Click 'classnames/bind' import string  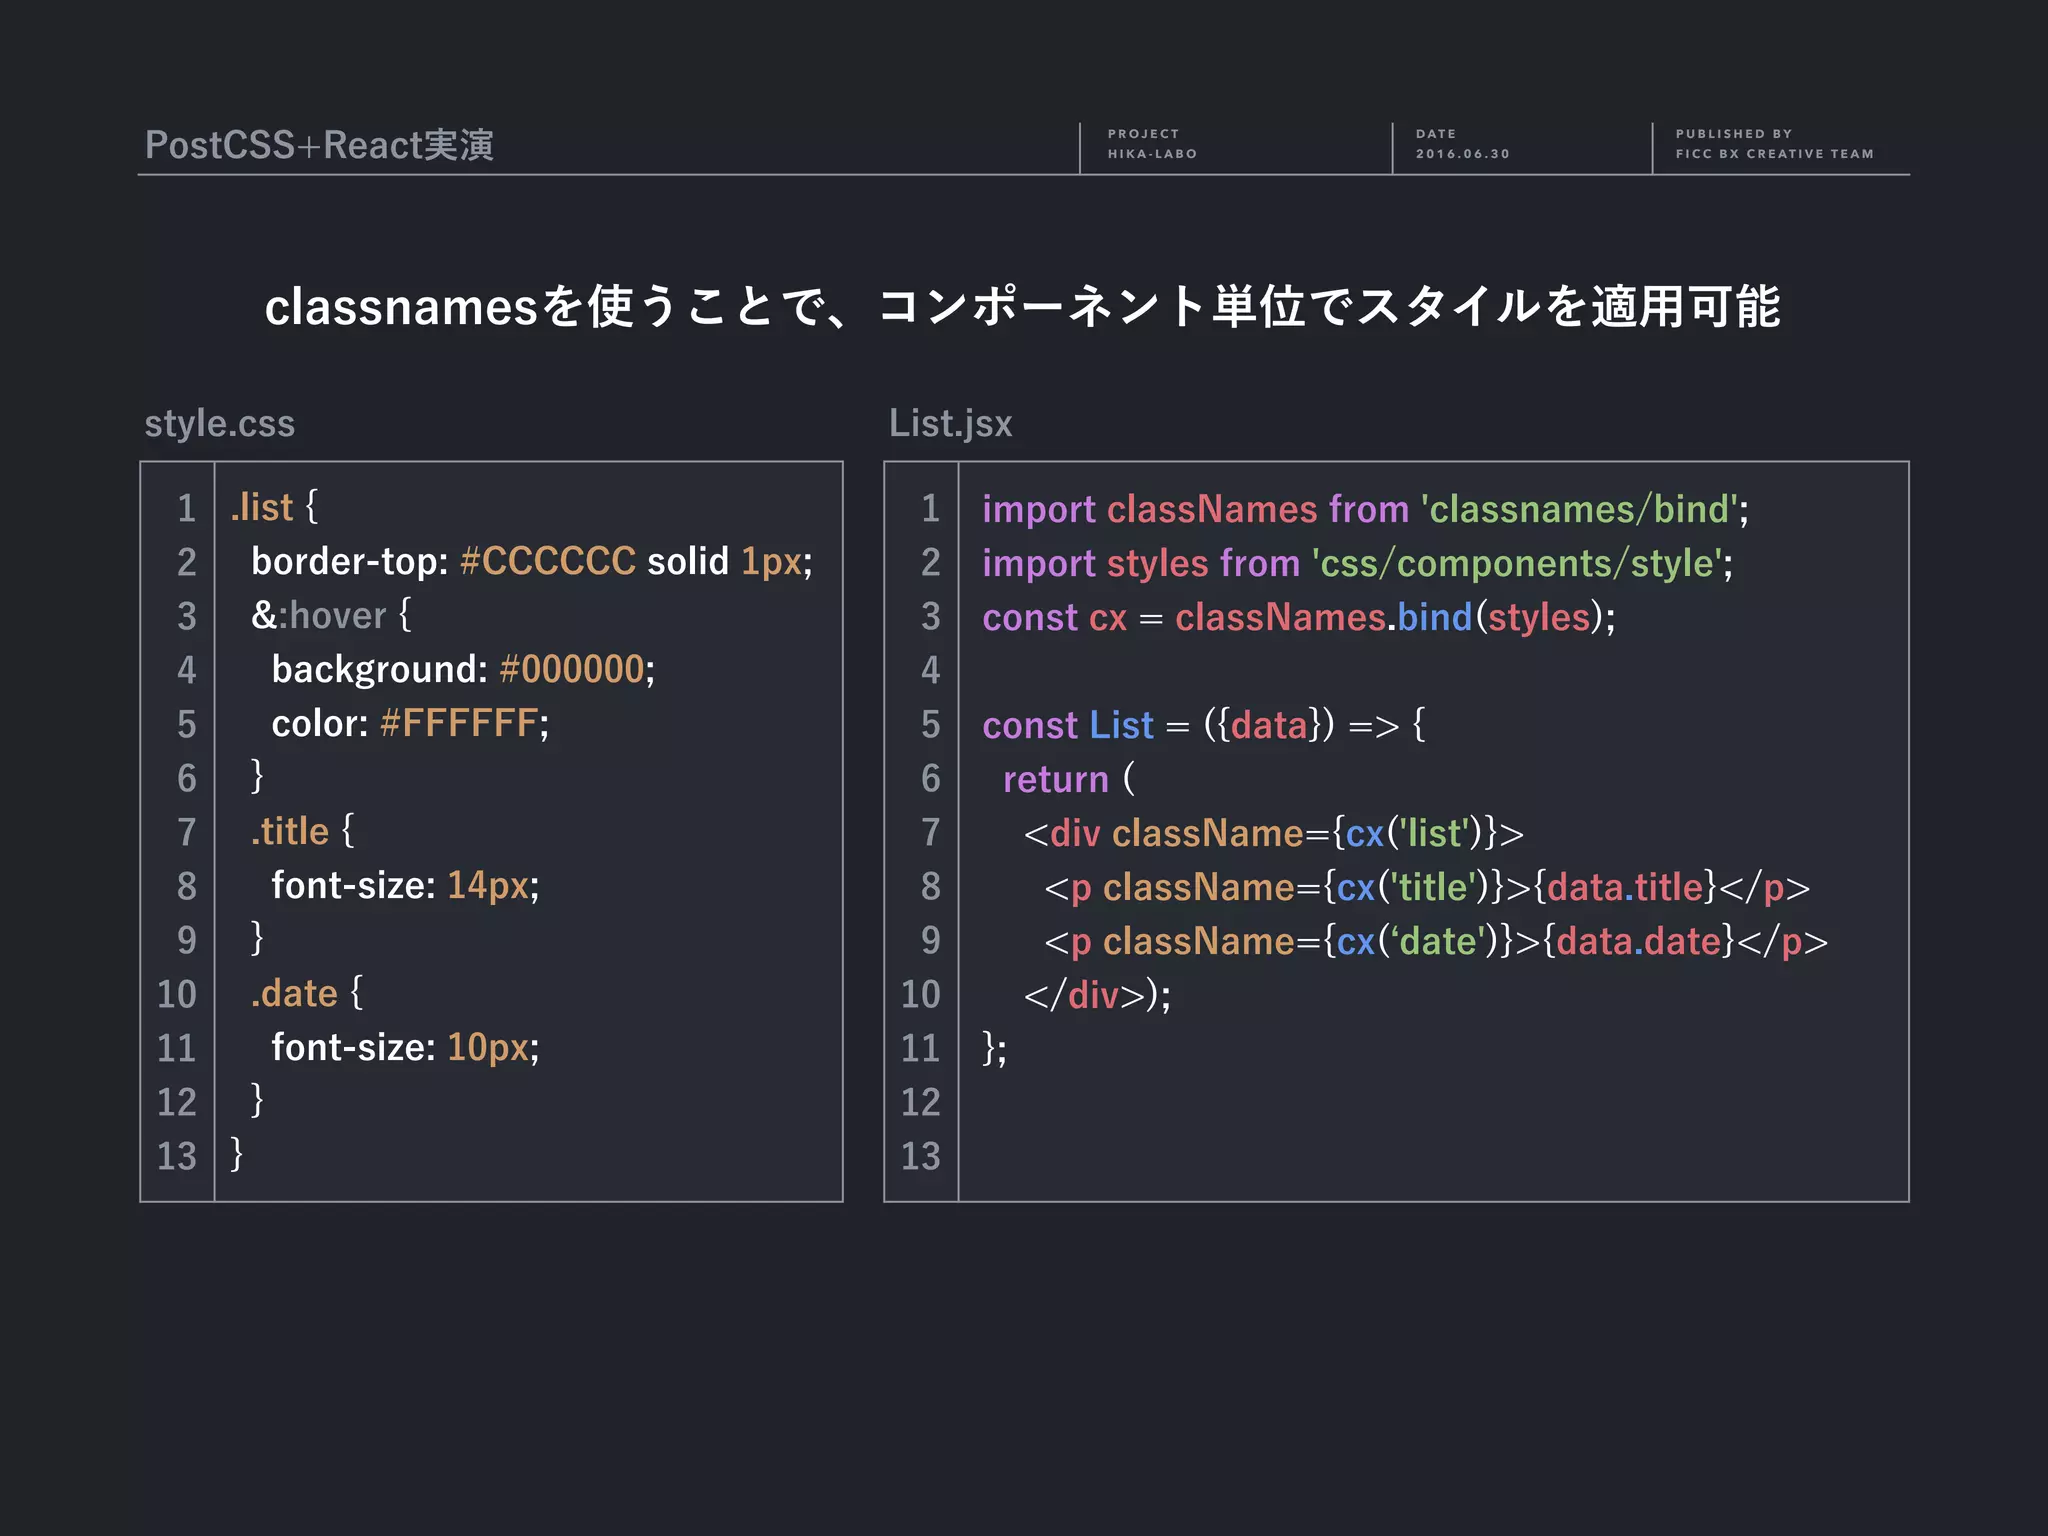click(x=1579, y=510)
